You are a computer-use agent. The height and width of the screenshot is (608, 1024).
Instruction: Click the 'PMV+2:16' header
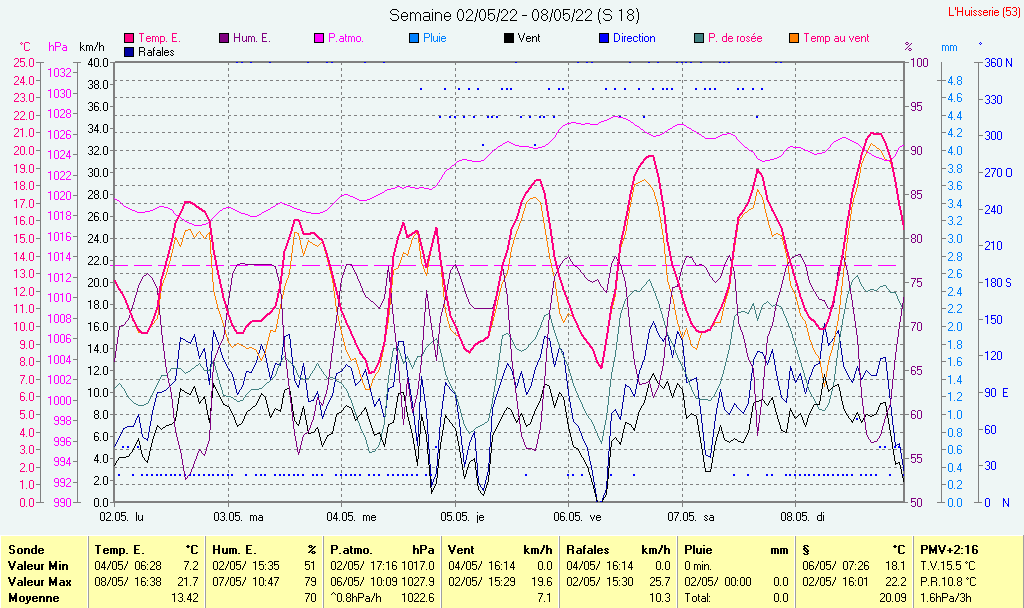[949, 550]
